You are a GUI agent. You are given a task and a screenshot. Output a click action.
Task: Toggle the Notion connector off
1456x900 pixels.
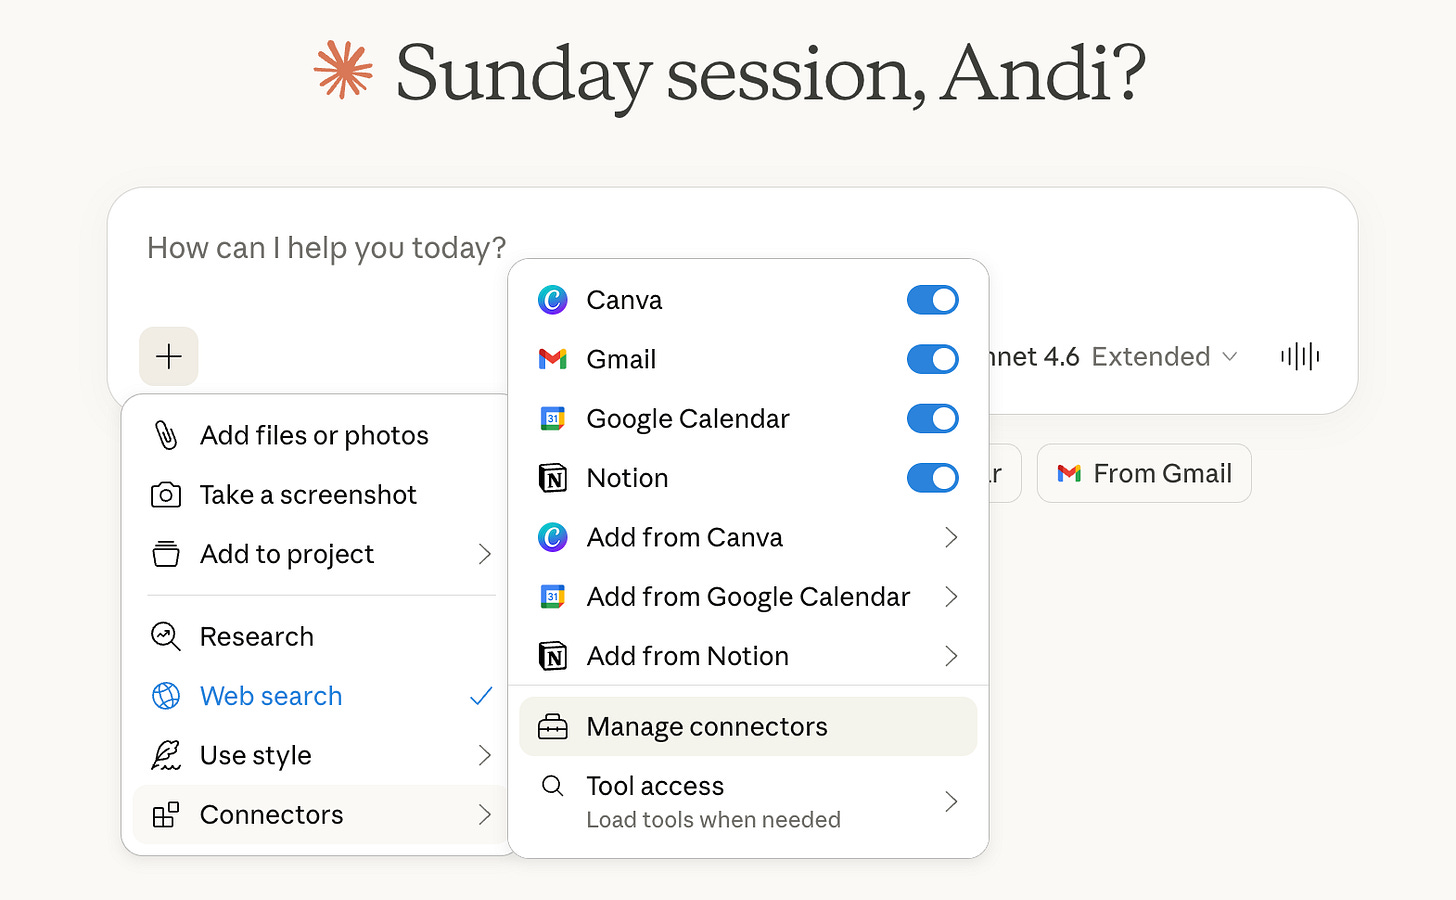pos(932,478)
